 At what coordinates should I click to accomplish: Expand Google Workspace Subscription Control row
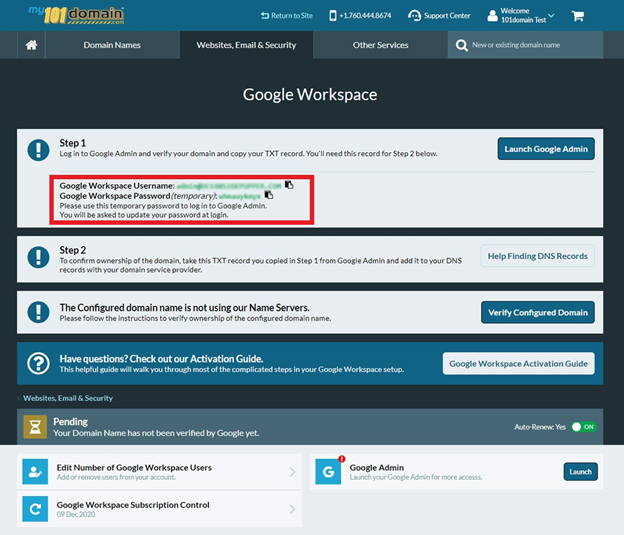point(292,509)
